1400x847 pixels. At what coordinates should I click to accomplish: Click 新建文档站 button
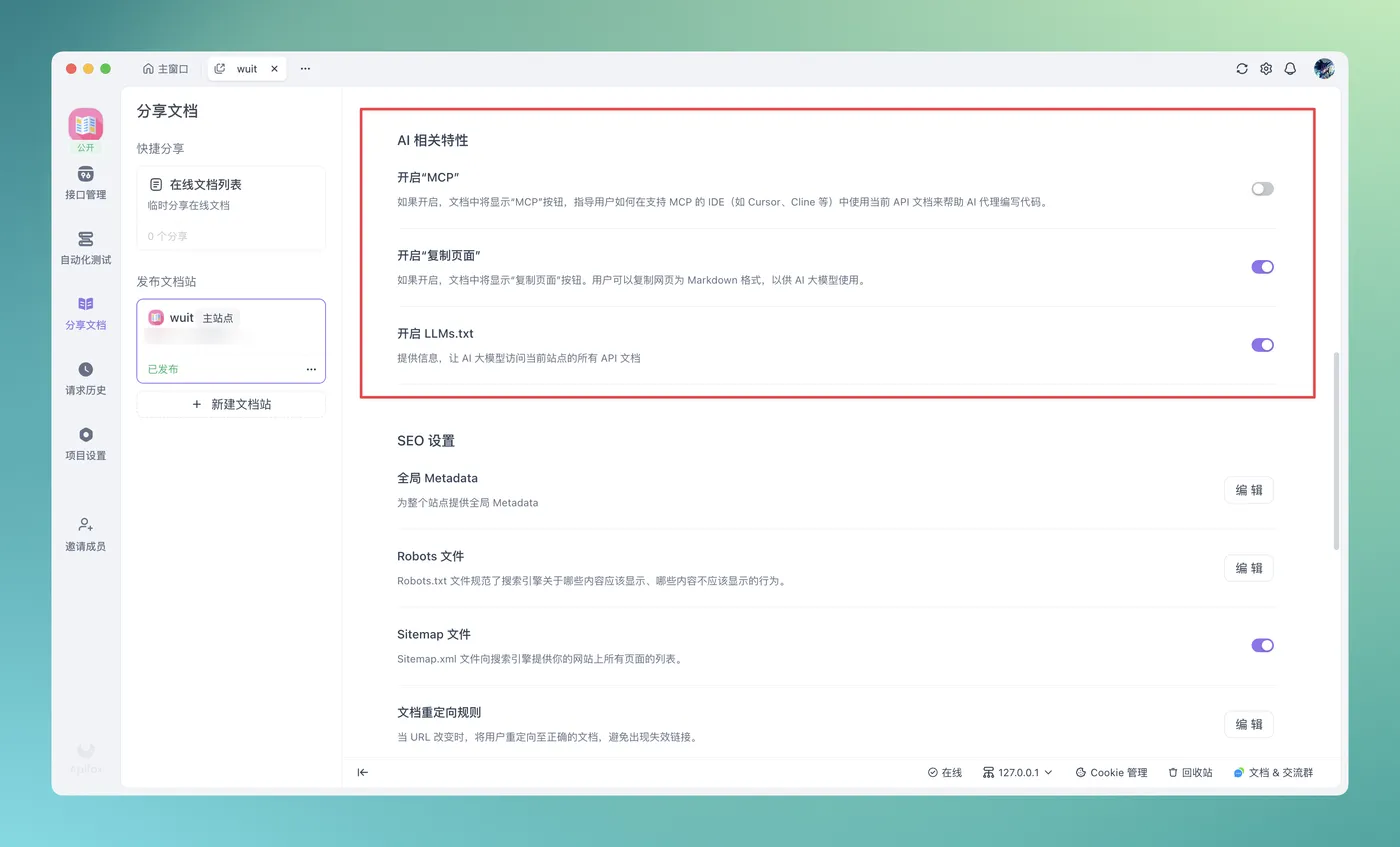pos(231,404)
